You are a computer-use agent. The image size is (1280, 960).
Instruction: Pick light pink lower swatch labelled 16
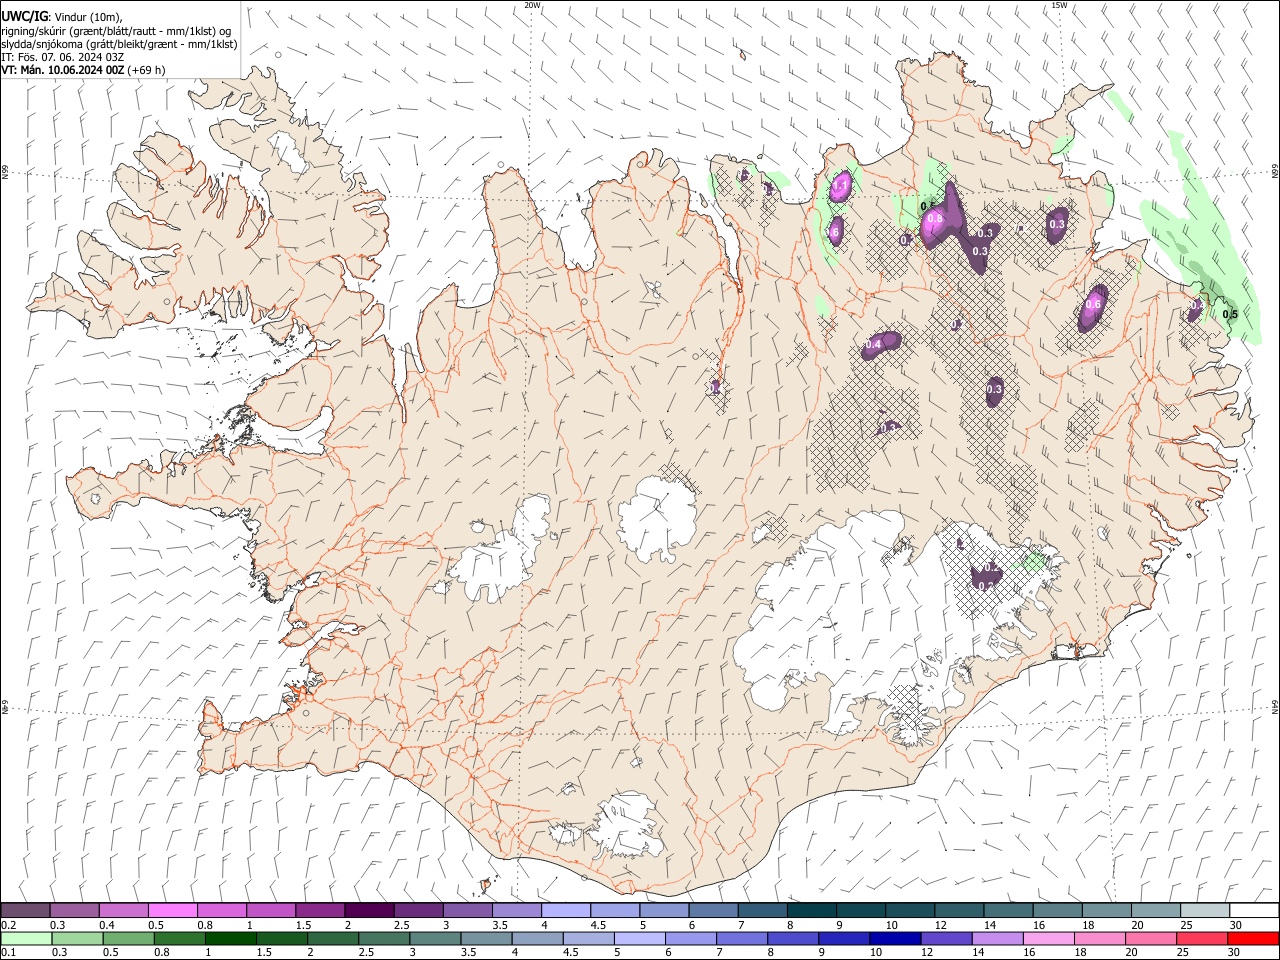pos(1048,938)
